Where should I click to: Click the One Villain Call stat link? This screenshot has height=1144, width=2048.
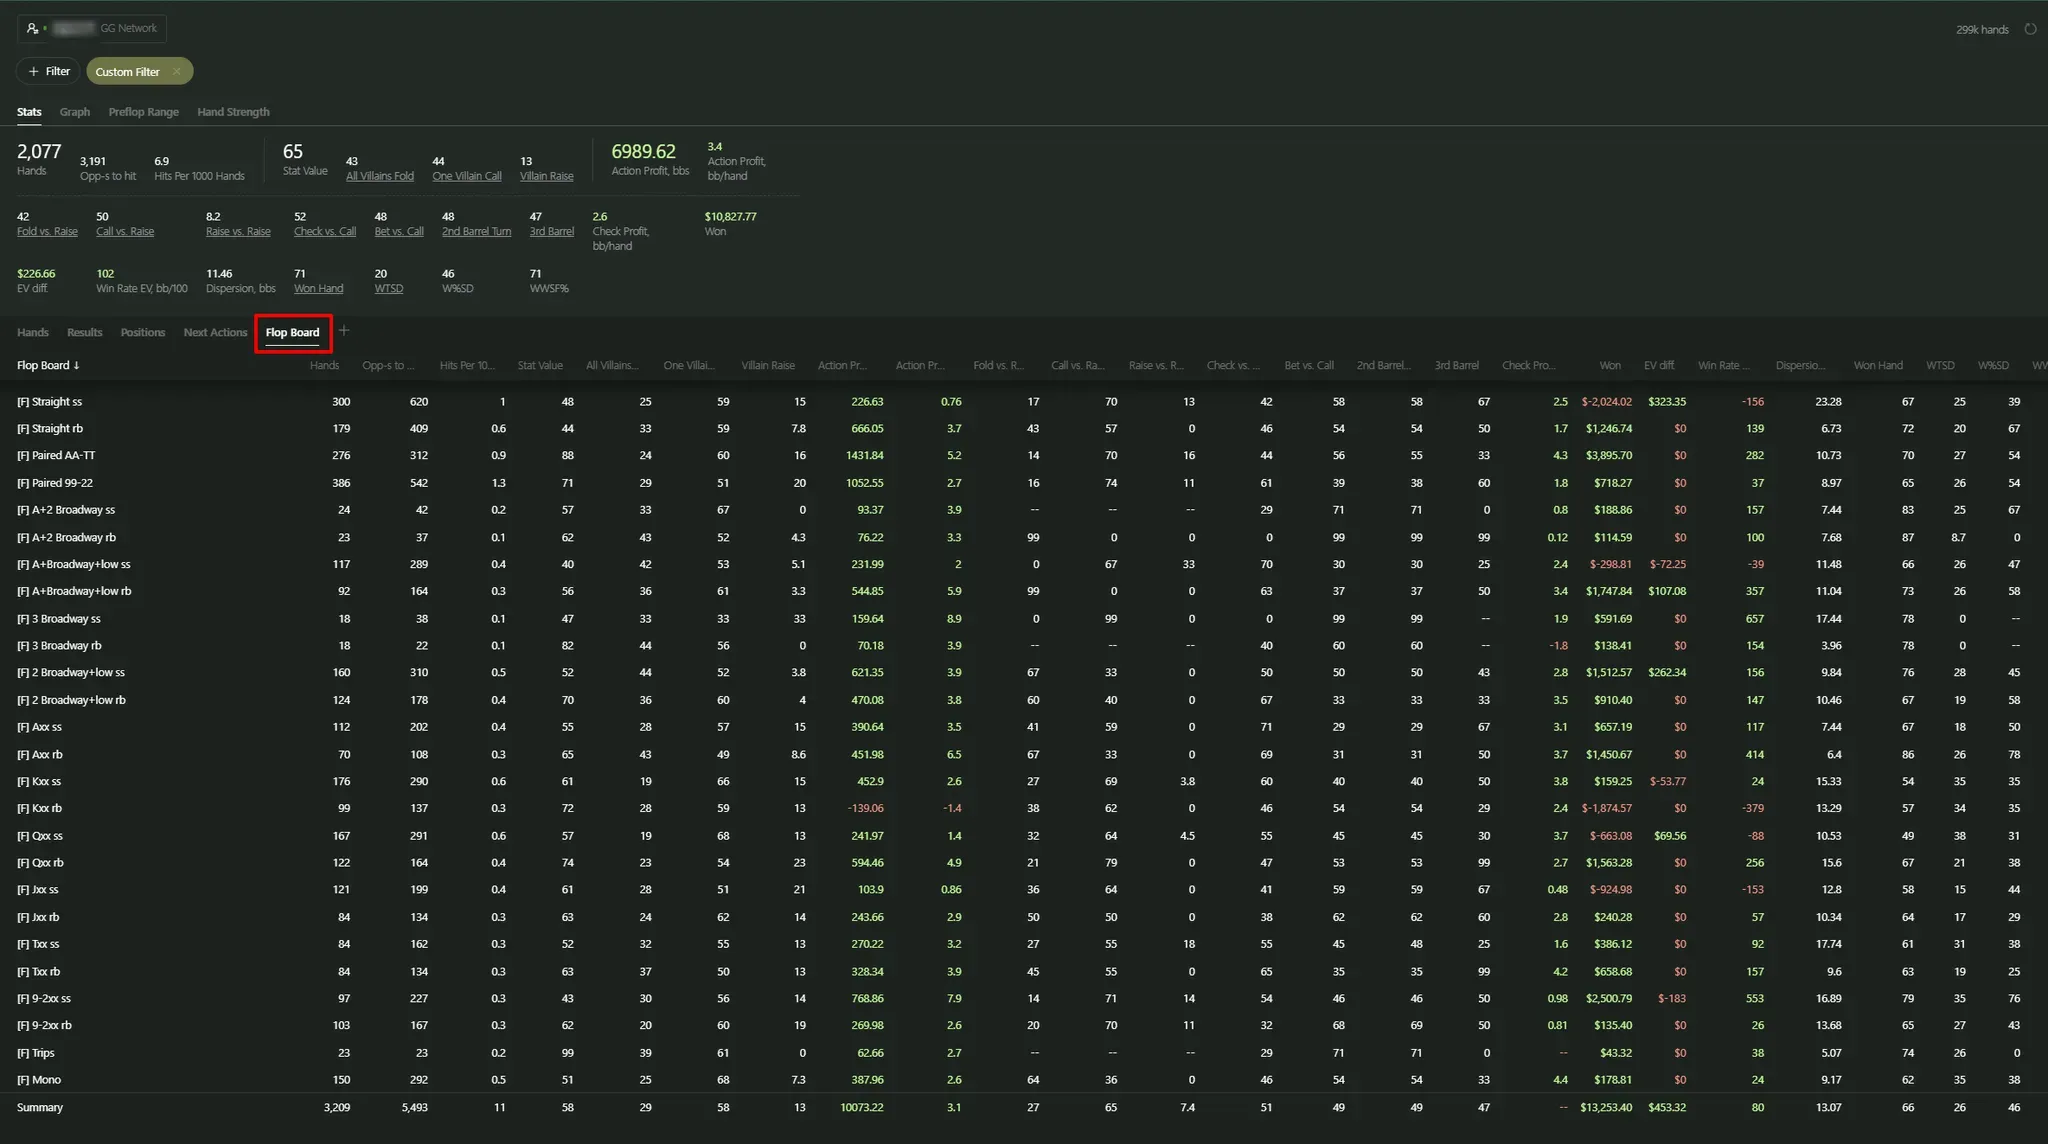(x=466, y=176)
